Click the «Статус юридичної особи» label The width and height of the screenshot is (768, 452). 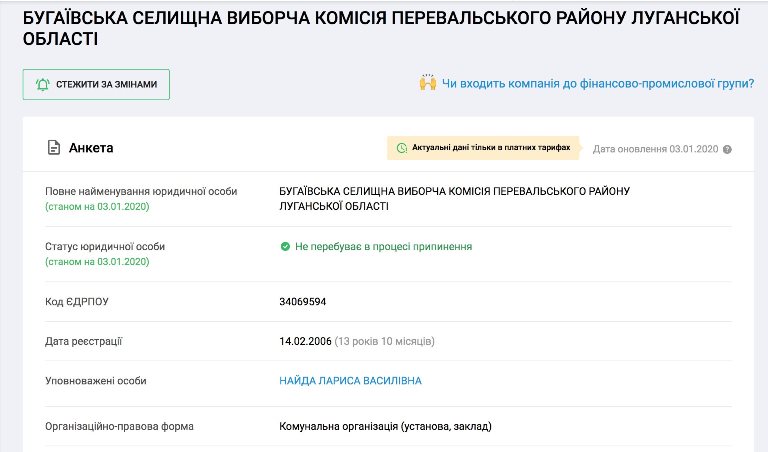105,246
